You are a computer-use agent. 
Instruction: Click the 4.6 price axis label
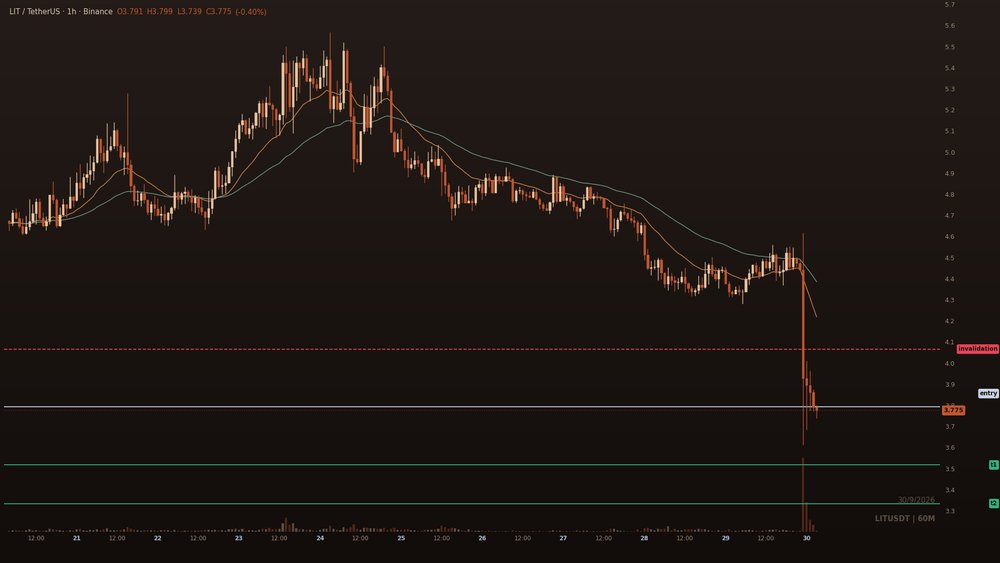950,237
